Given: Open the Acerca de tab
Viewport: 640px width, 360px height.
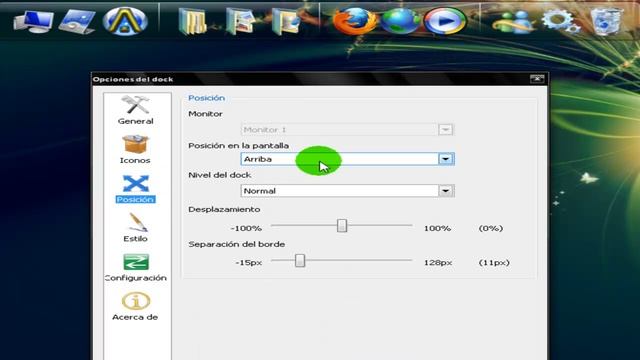Looking at the screenshot, I should coord(135,307).
